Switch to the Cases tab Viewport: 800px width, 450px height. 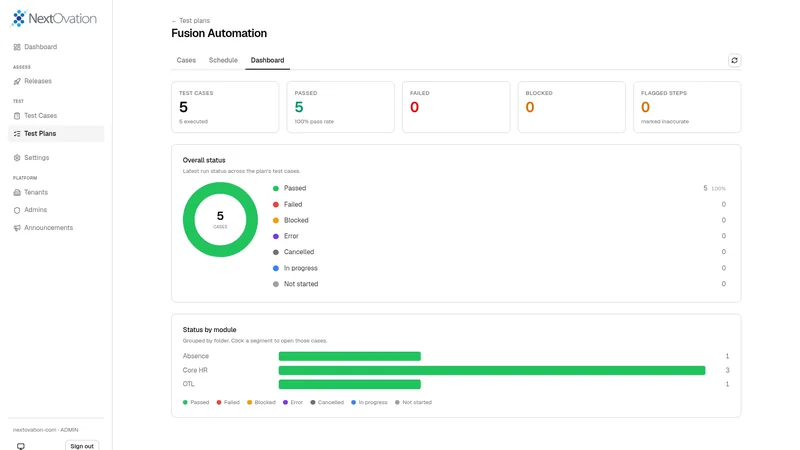[x=186, y=60]
